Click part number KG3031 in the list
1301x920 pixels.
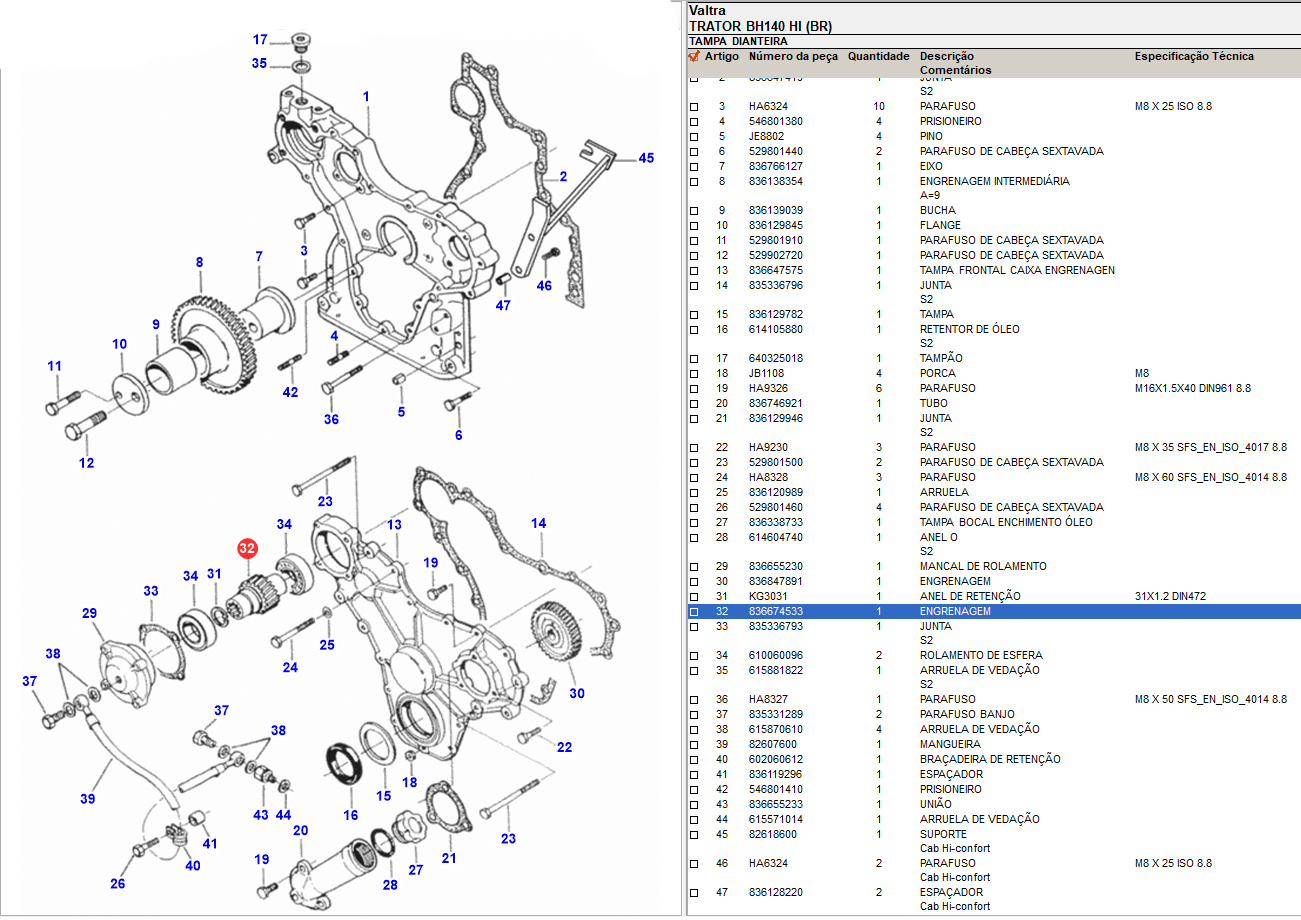point(768,596)
